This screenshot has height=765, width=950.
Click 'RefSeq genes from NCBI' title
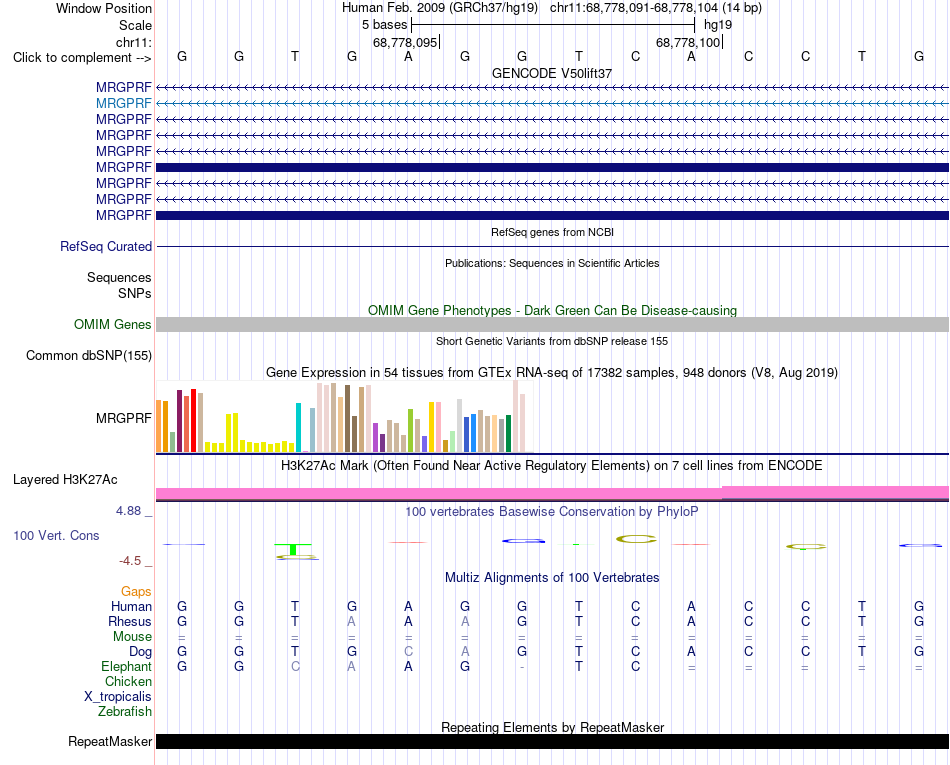552,232
